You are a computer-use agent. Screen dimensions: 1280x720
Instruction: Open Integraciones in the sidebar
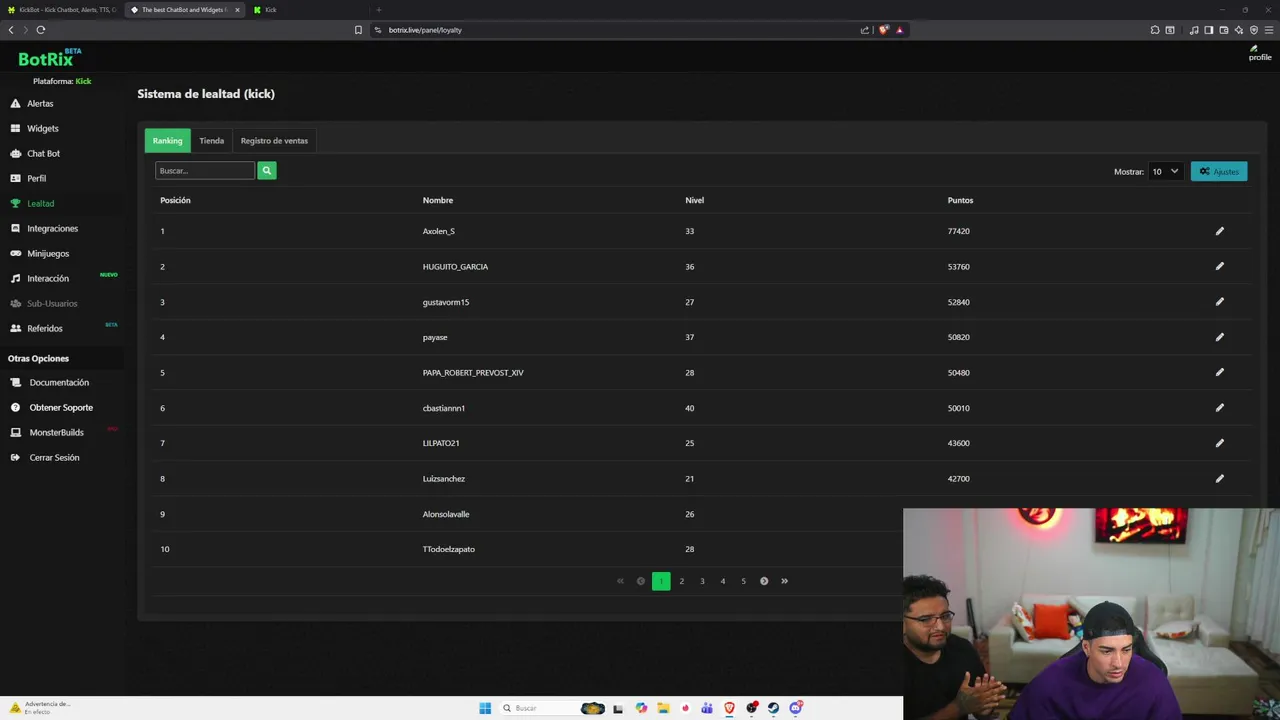pos(52,229)
